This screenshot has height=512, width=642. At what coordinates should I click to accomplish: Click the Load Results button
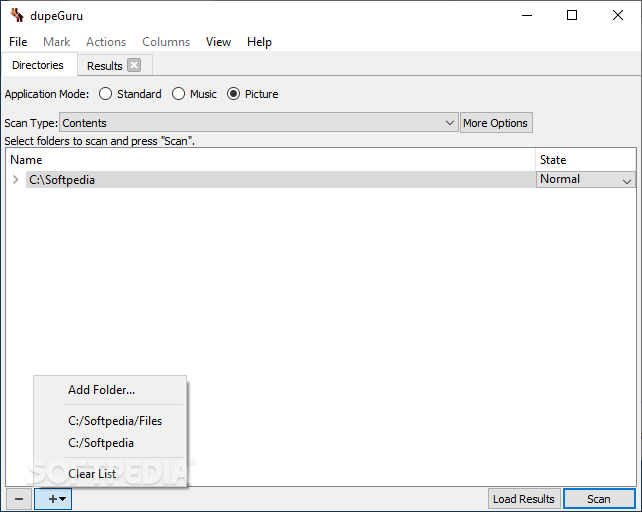point(524,499)
